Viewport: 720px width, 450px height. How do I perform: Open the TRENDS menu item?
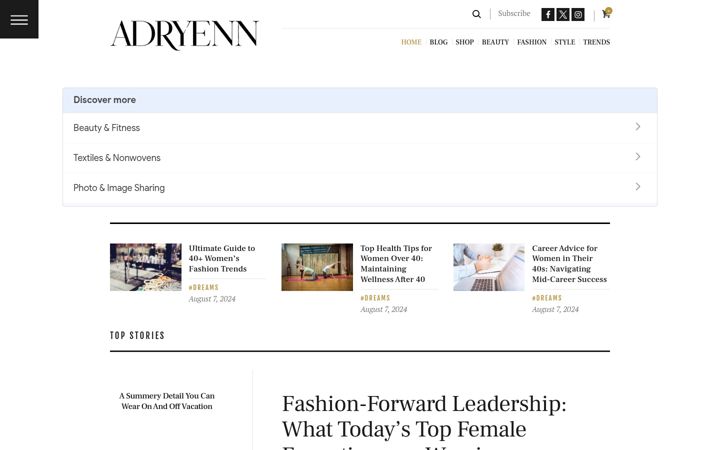[x=596, y=42]
